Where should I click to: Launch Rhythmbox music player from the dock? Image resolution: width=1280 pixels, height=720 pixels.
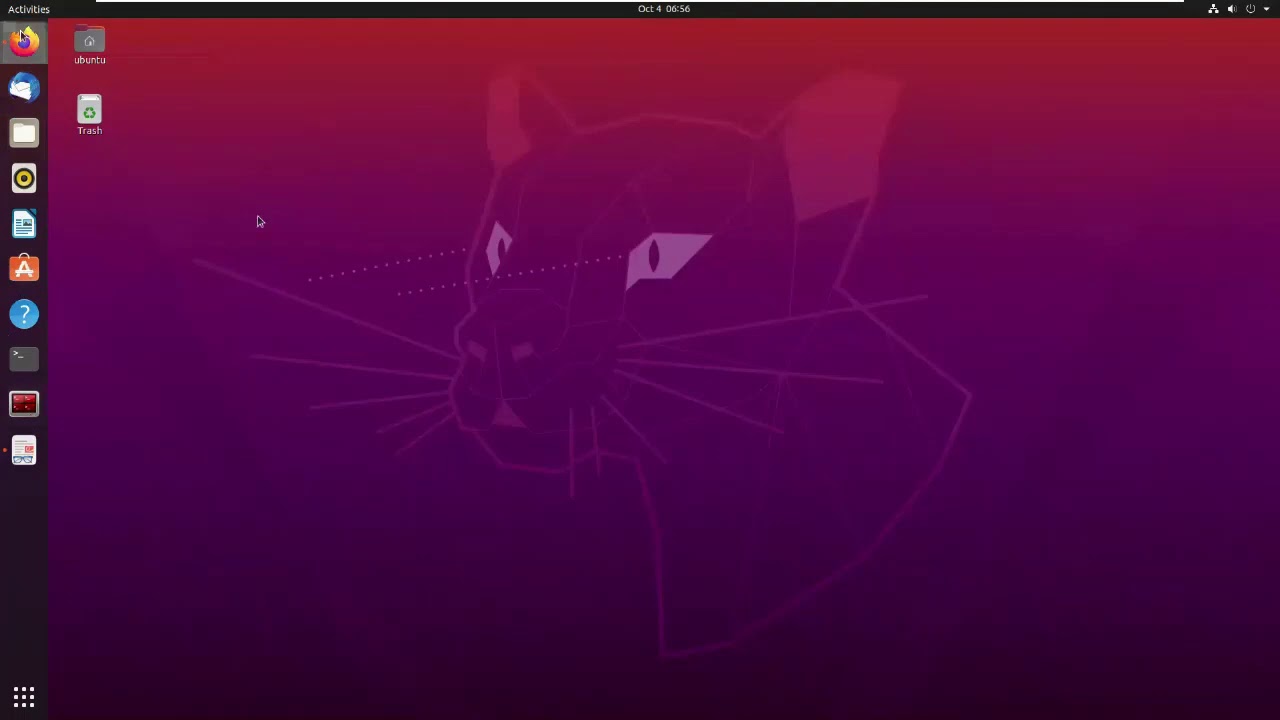point(24,178)
